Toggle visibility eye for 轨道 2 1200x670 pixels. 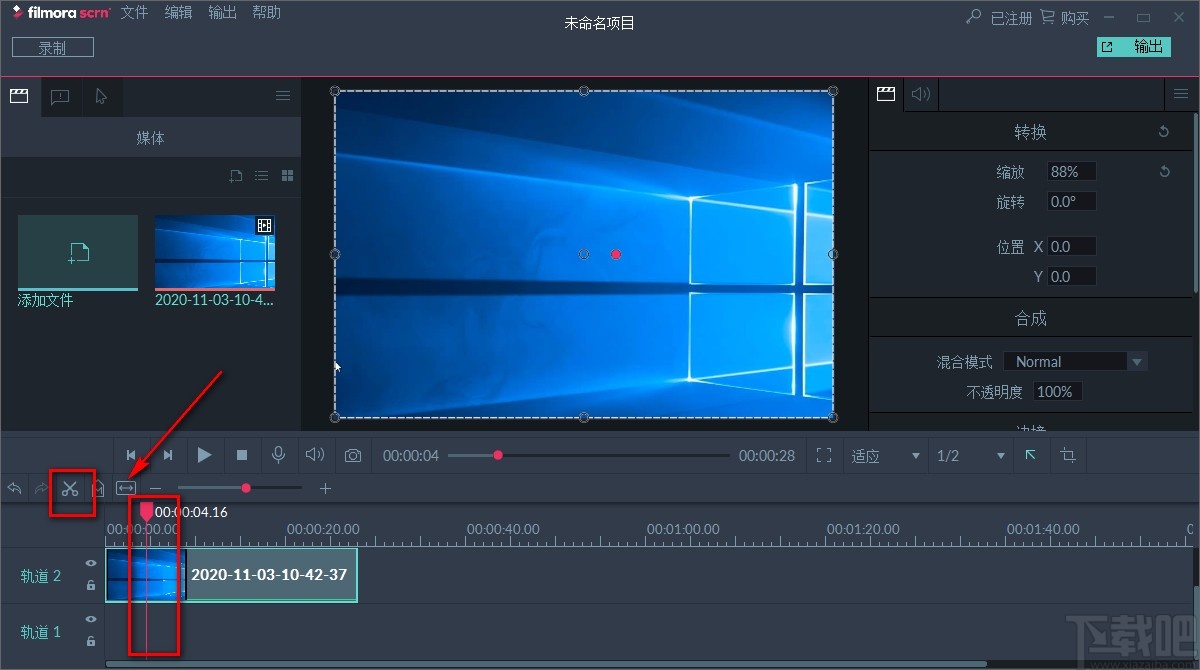91,564
